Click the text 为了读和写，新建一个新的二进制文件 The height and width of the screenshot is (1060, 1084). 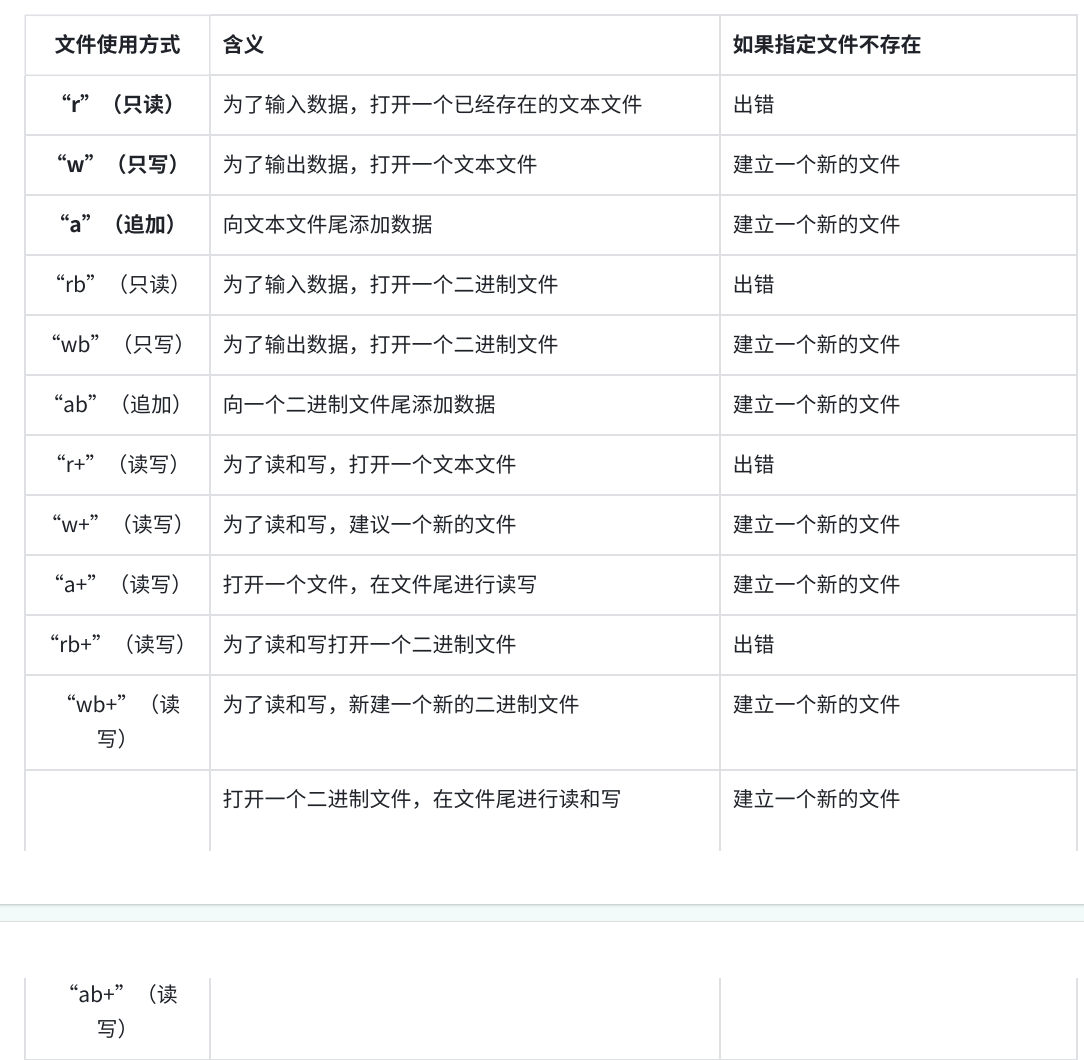[401, 705]
